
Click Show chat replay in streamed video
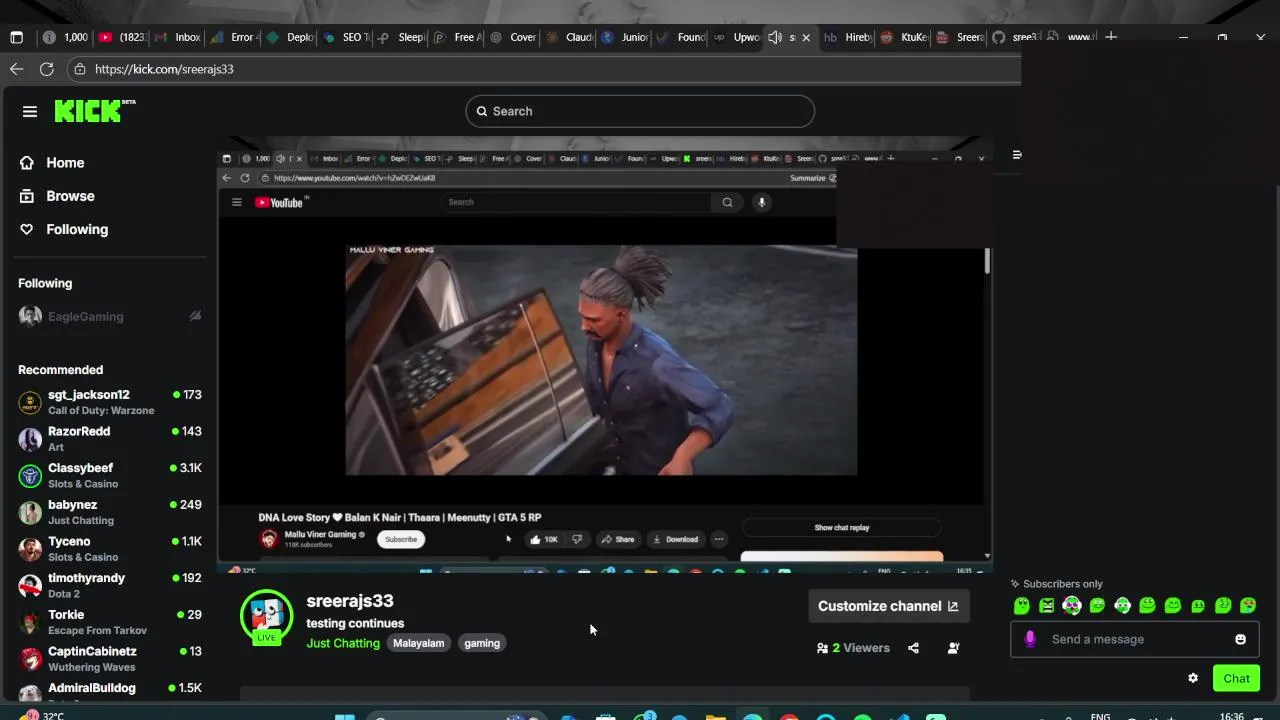[x=841, y=528]
